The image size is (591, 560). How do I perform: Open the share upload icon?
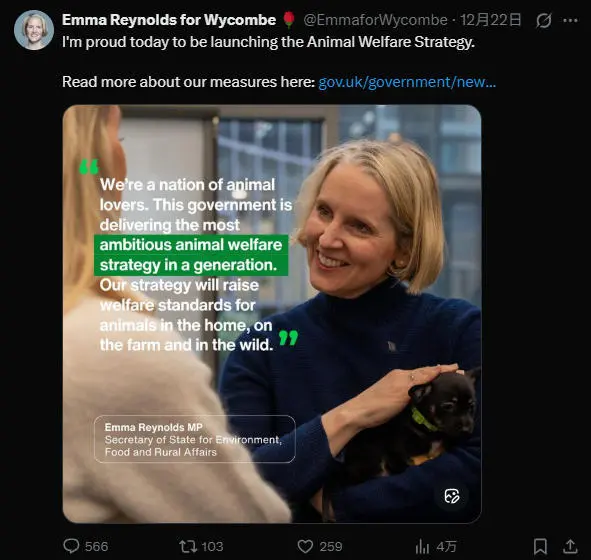[x=570, y=546]
